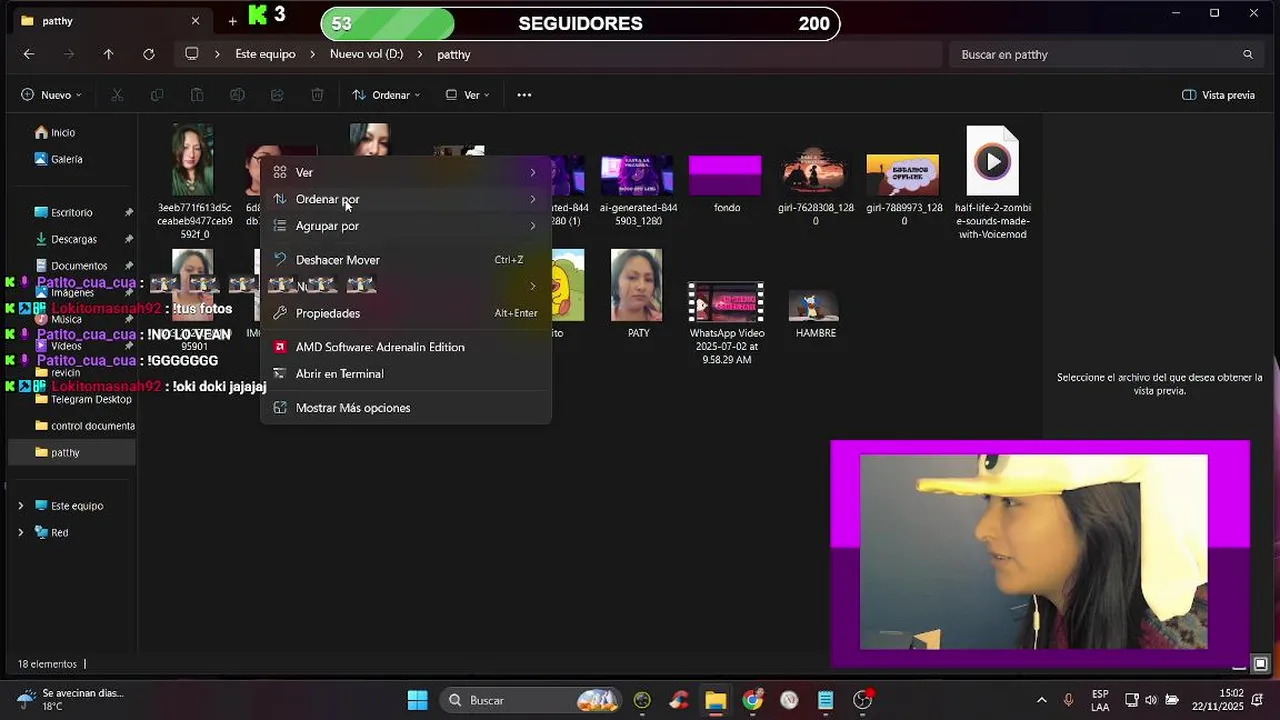
Task: Open Descargas in the sidebar
Action: pyautogui.click(x=73, y=239)
